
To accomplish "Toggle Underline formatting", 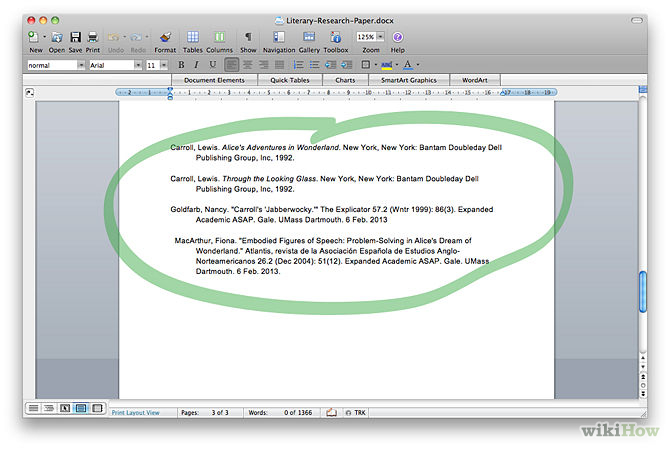I will (212, 65).
